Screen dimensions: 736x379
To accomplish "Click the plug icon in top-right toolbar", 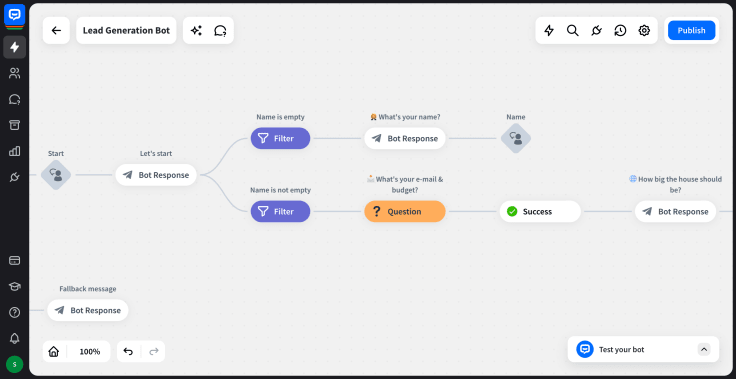I will [597, 31].
